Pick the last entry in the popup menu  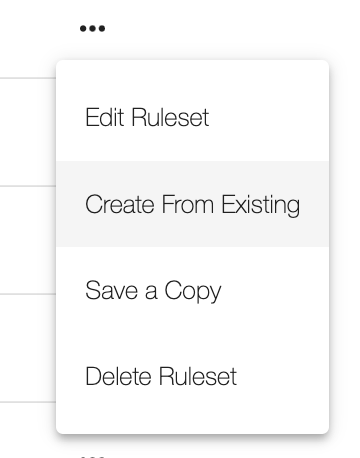pyautogui.click(x=192, y=376)
